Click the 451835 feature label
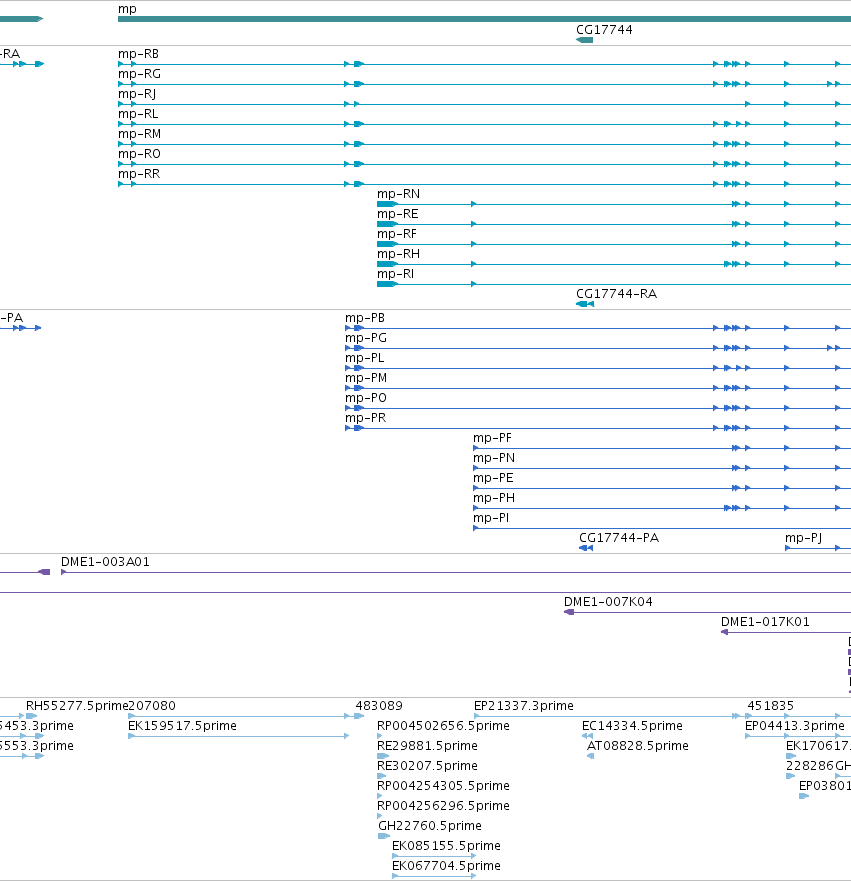The image size is (851, 881). coord(770,706)
